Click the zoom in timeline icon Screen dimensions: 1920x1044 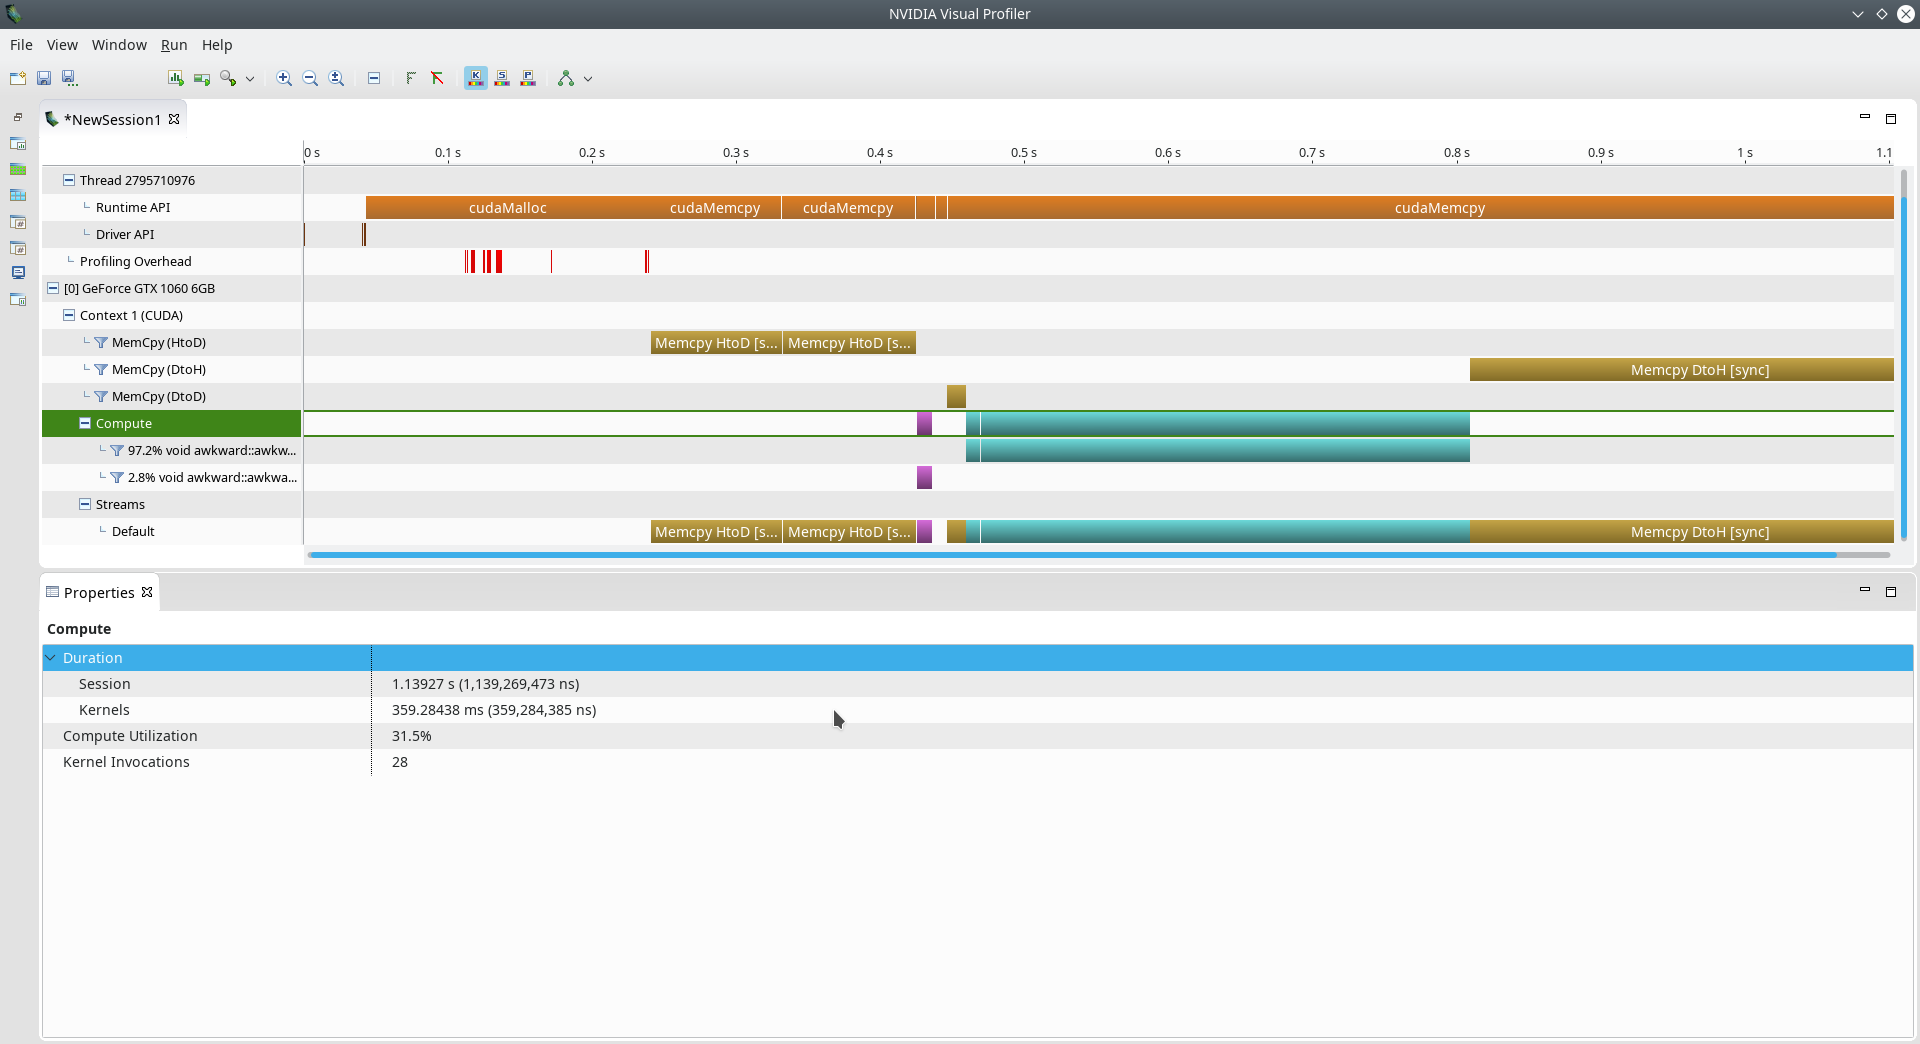[x=284, y=78]
